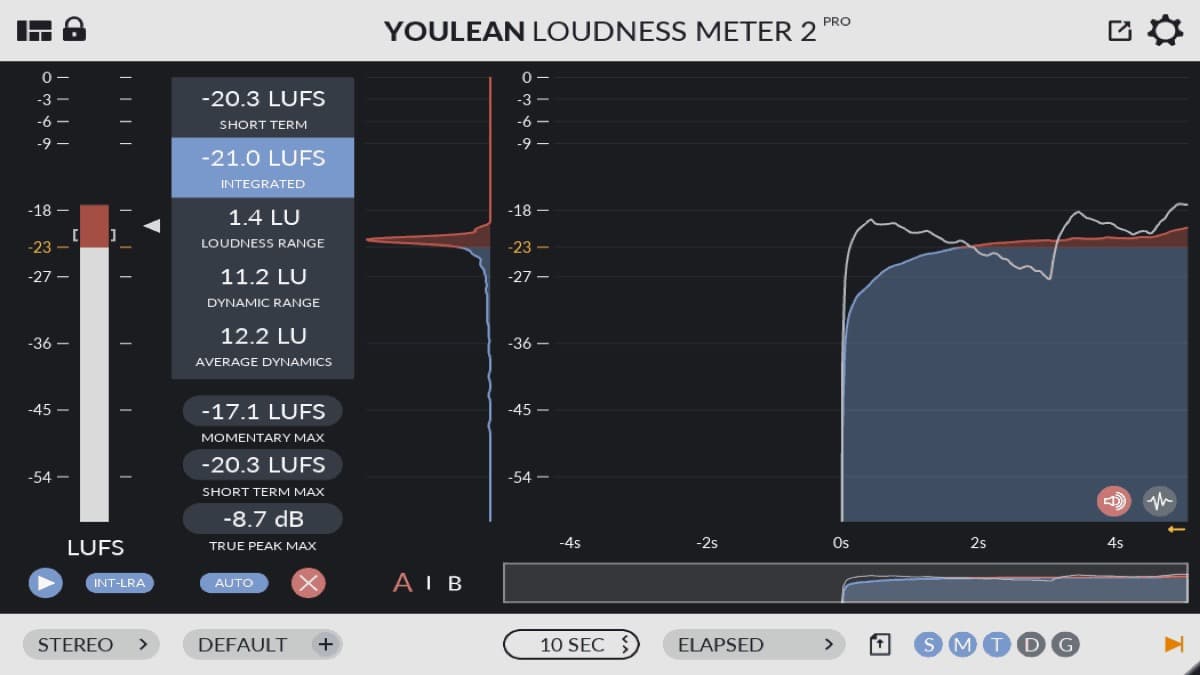Viewport: 1200px width, 675px height.
Task: Click the mini timeline overview strip
Action: pos(846,583)
